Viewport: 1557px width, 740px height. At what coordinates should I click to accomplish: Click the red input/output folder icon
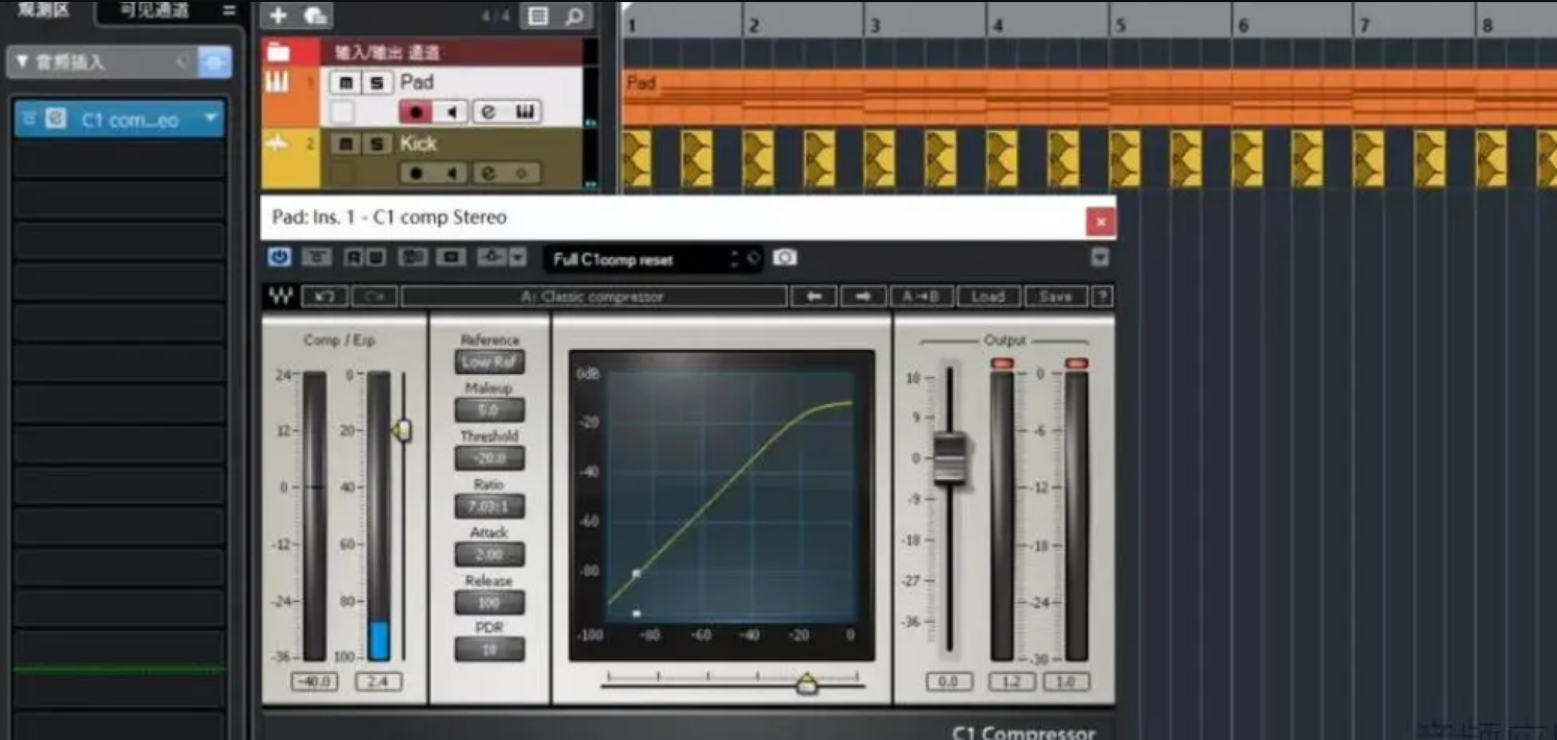coord(278,52)
